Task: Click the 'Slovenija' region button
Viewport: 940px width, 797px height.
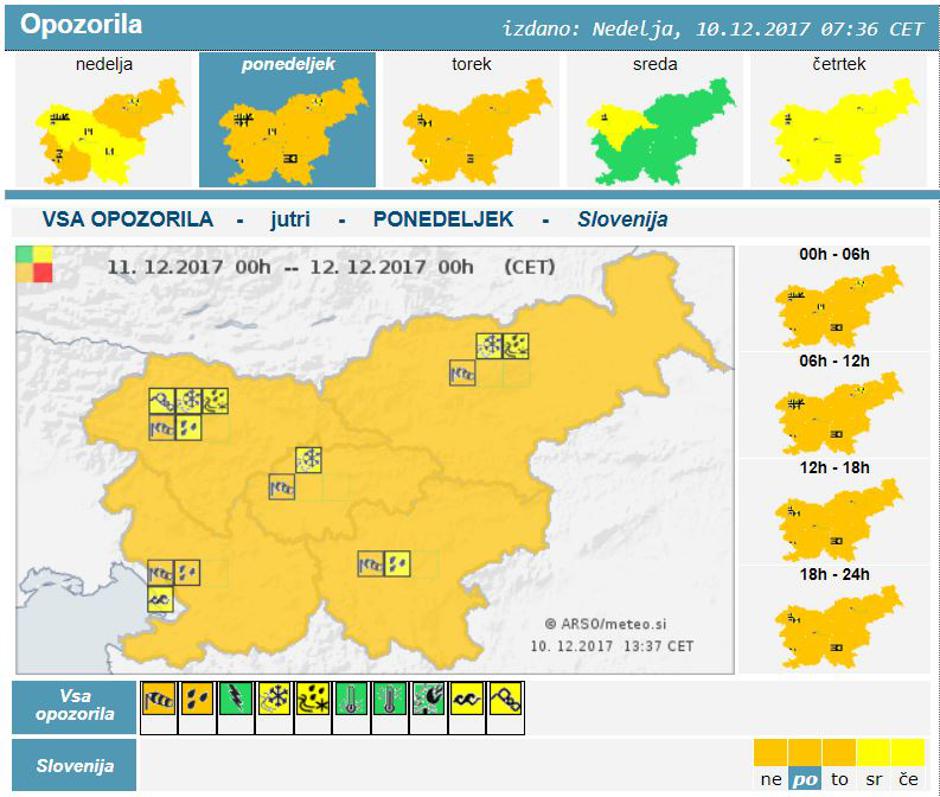Action: pyautogui.click(x=74, y=766)
